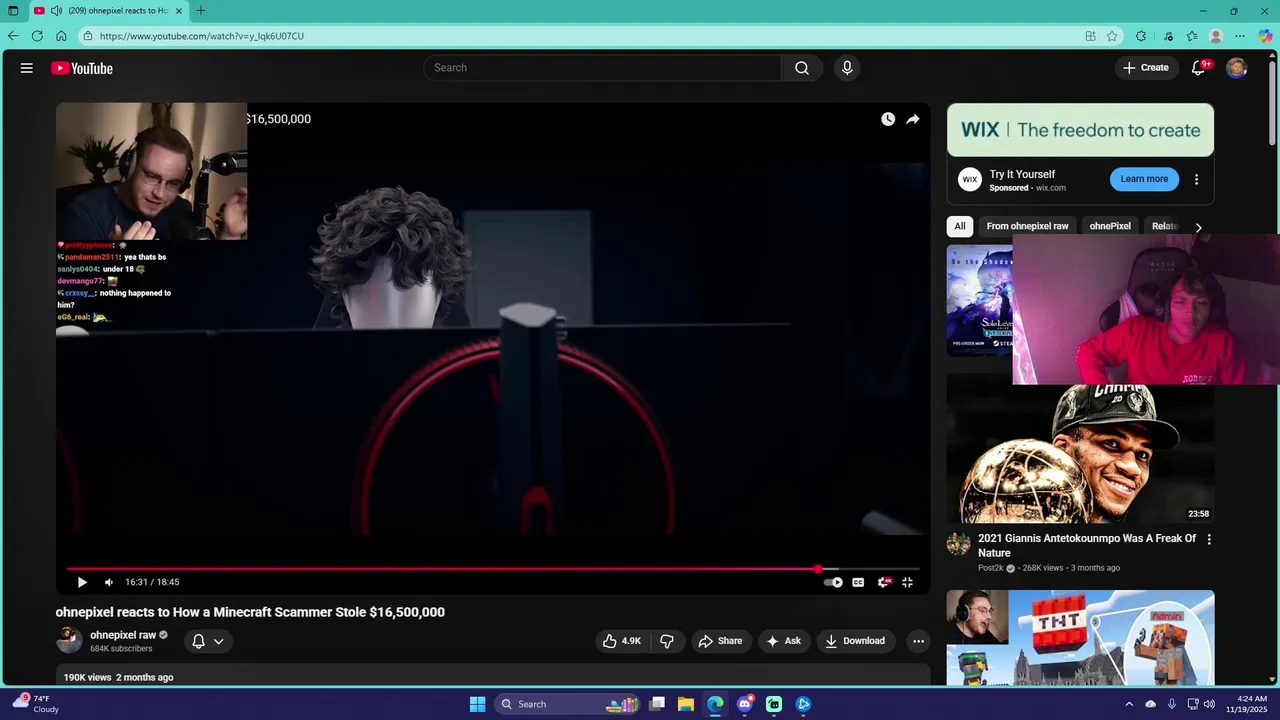Open YouTube notifications bell

(1199, 68)
